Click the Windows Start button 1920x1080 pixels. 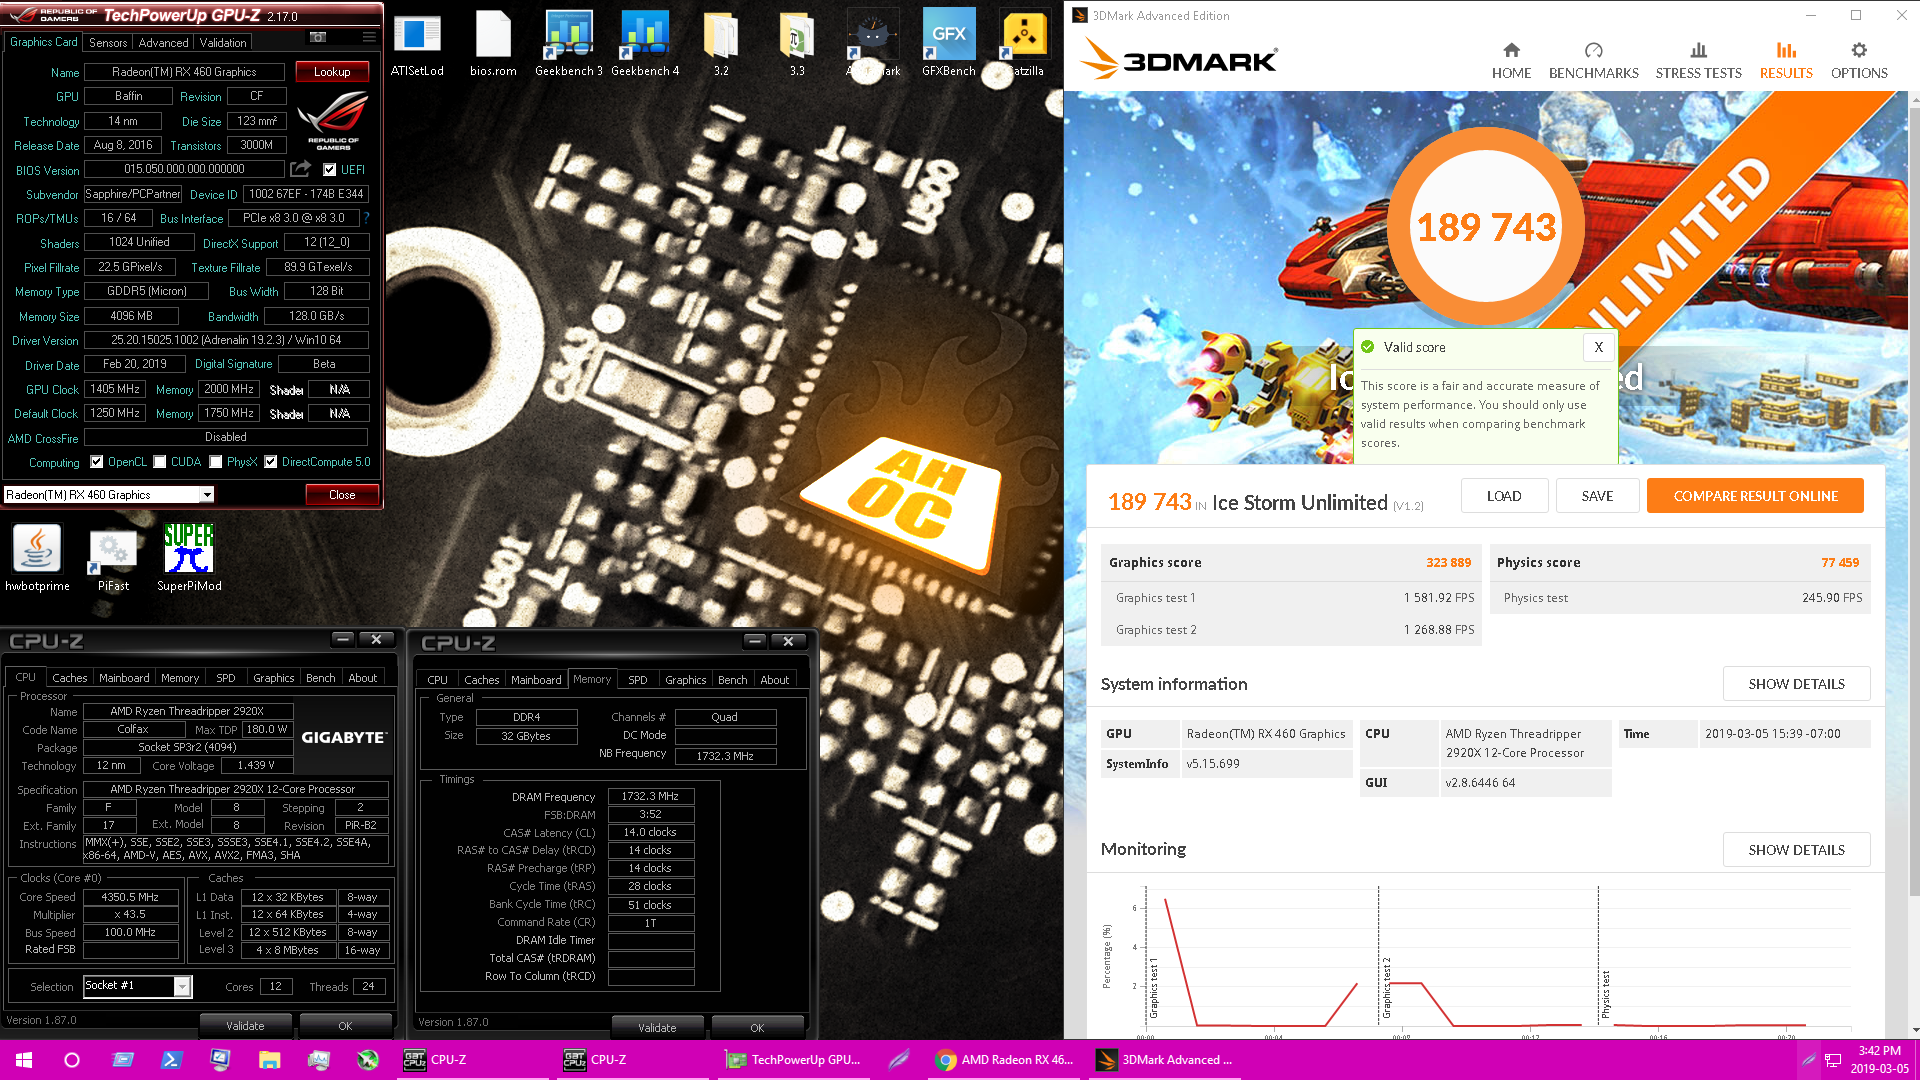24,1060
